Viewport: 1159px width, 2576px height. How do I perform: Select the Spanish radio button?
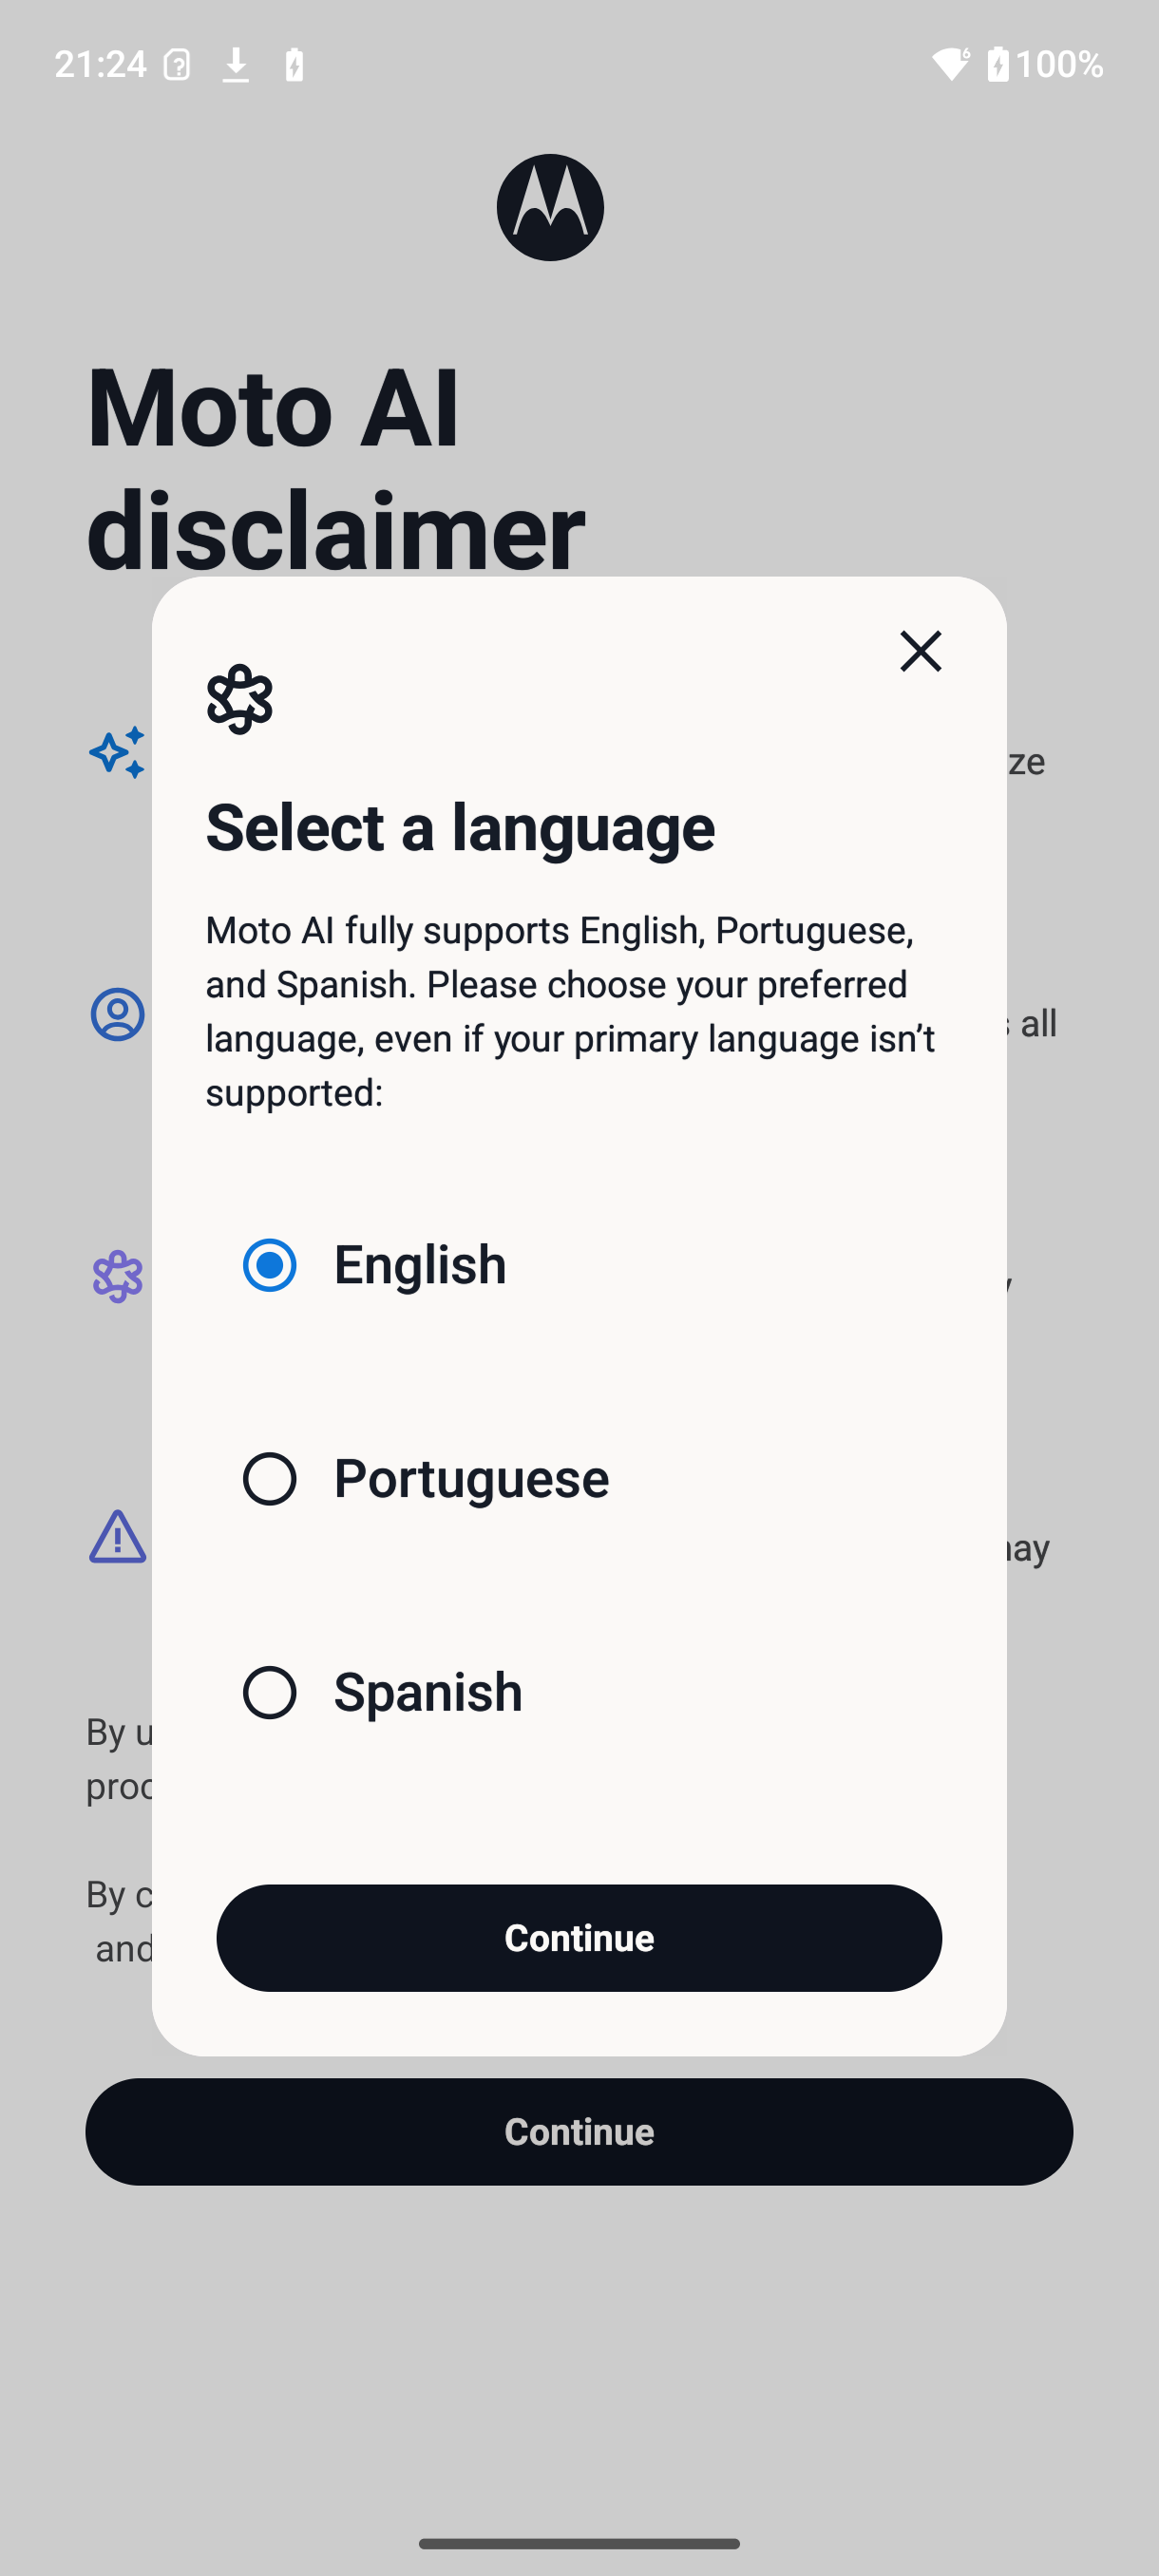[x=270, y=1693]
